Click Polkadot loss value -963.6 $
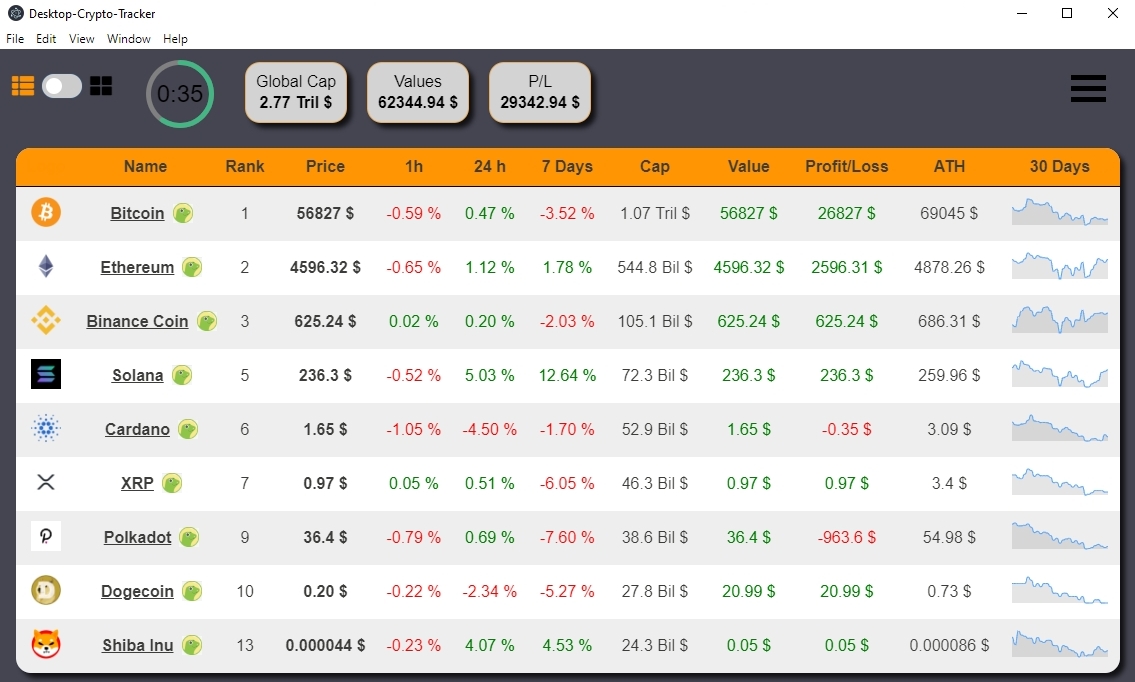The image size is (1135, 682). pos(846,537)
